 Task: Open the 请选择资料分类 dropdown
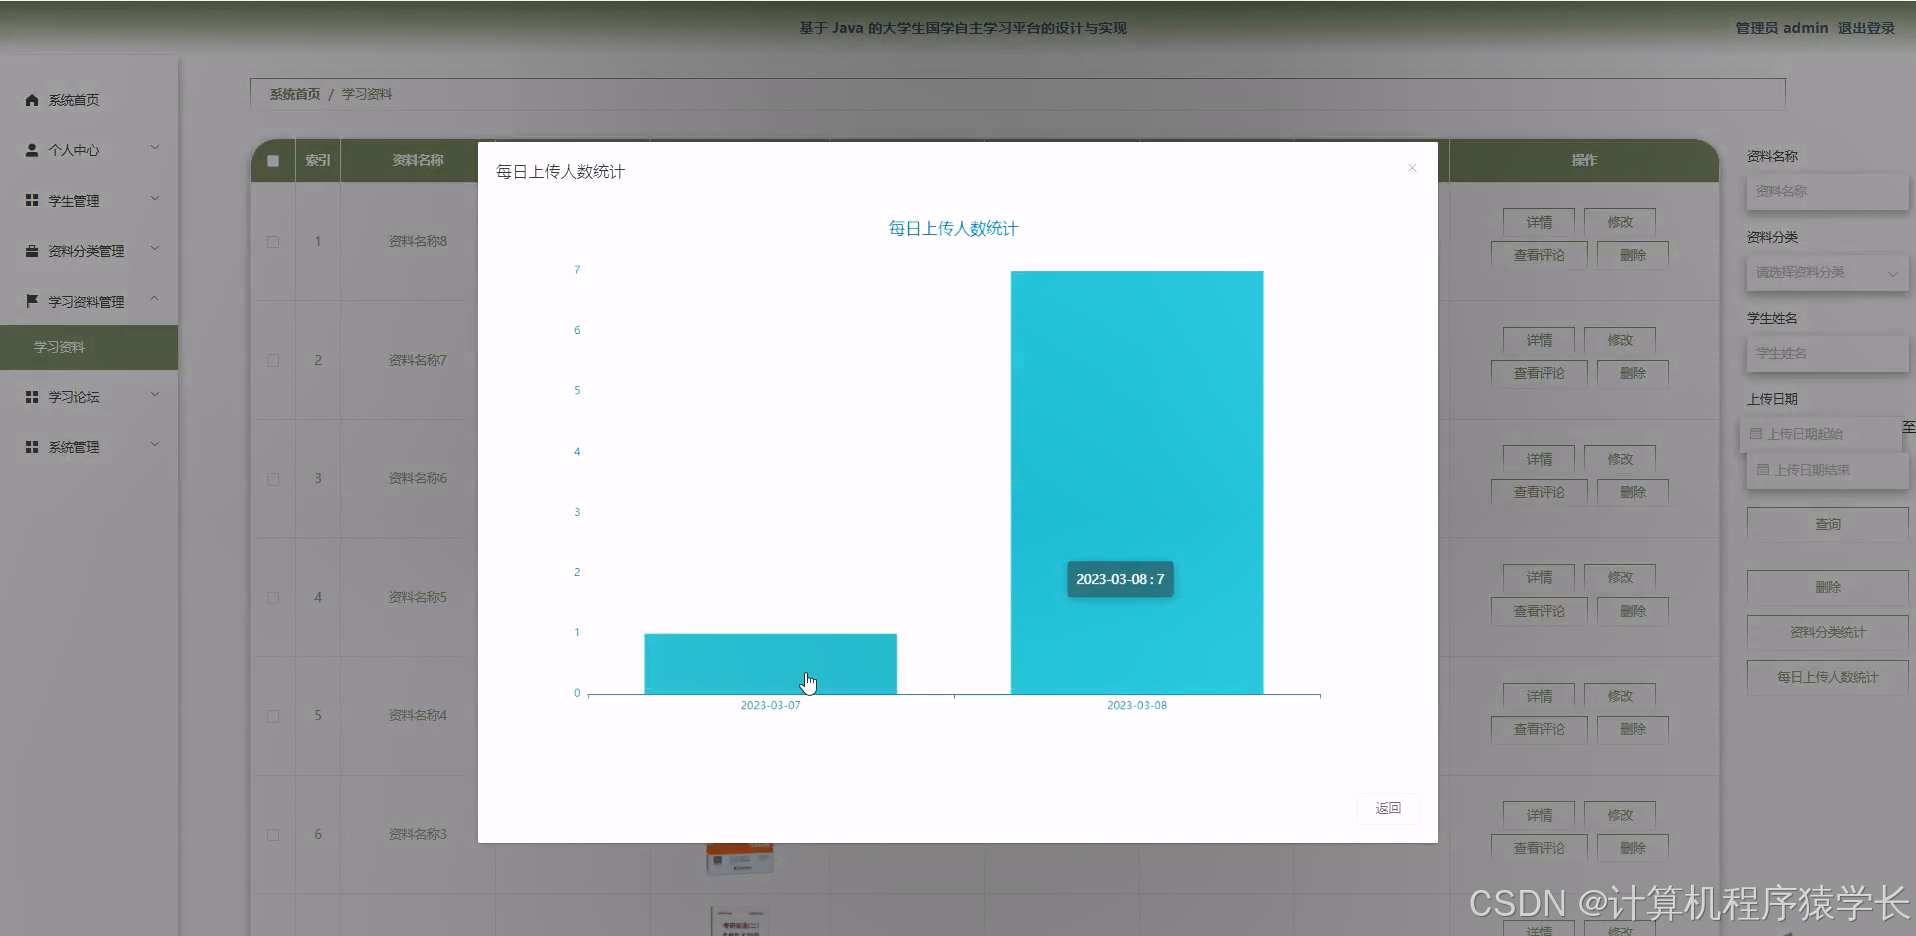coord(1827,273)
